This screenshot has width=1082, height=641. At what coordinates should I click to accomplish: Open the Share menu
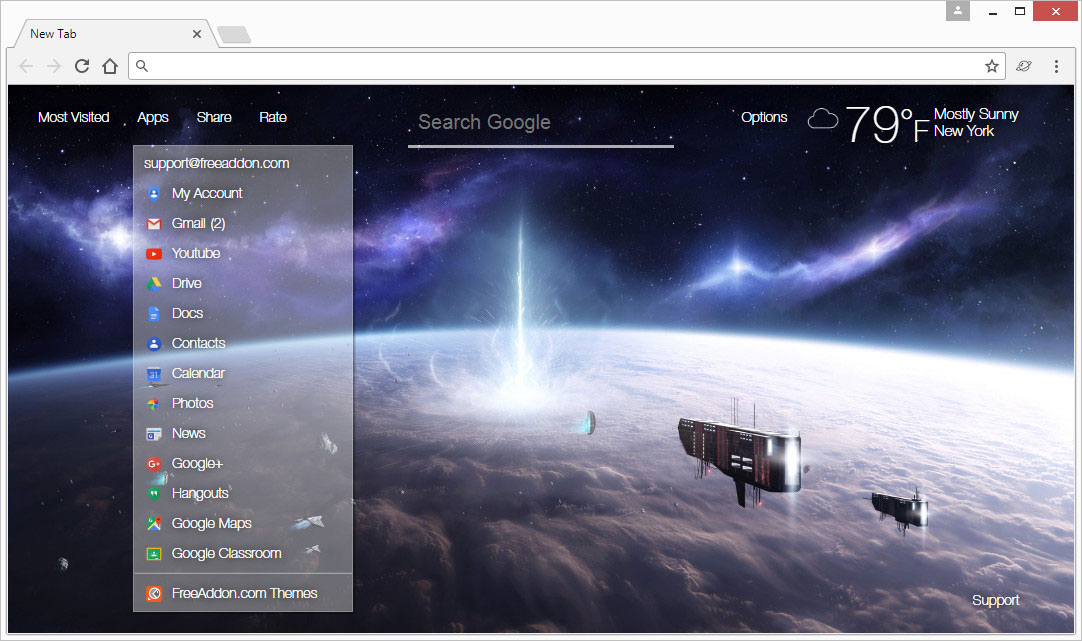[x=214, y=117]
